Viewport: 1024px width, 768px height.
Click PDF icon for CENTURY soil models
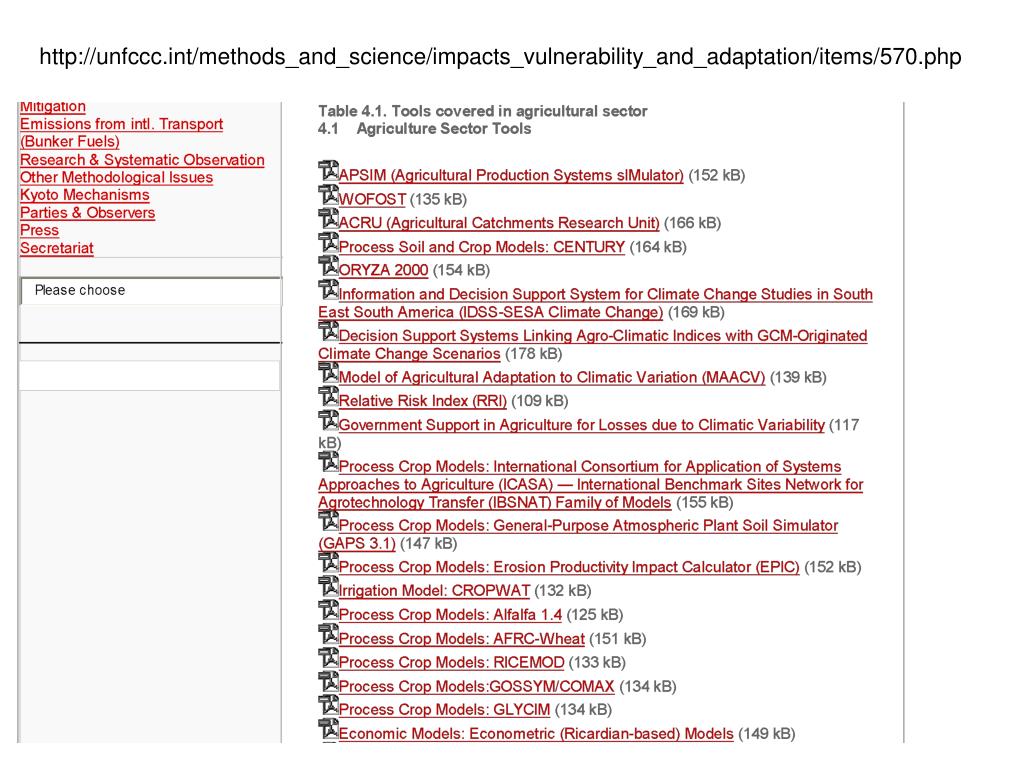pos(328,243)
